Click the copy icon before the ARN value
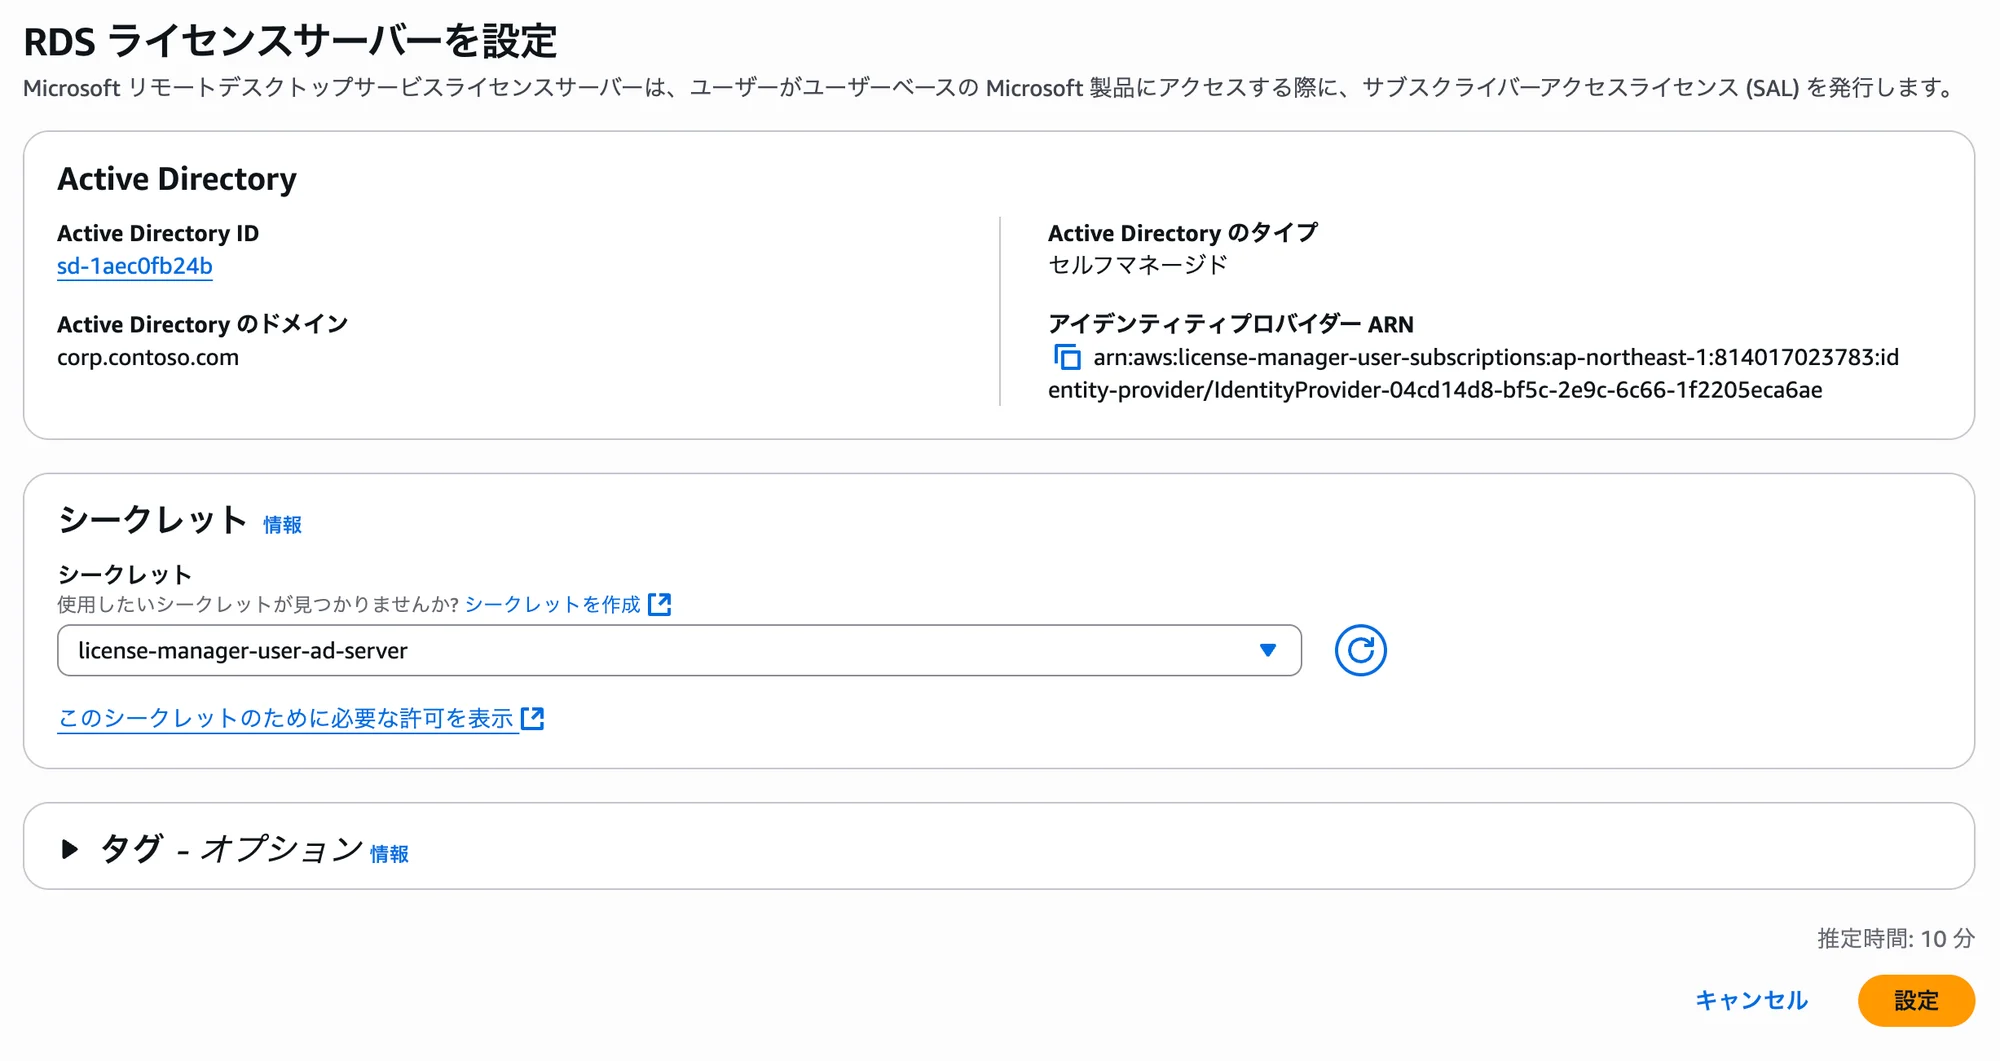Viewport: 2000px width, 1061px height. (x=1069, y=357)
